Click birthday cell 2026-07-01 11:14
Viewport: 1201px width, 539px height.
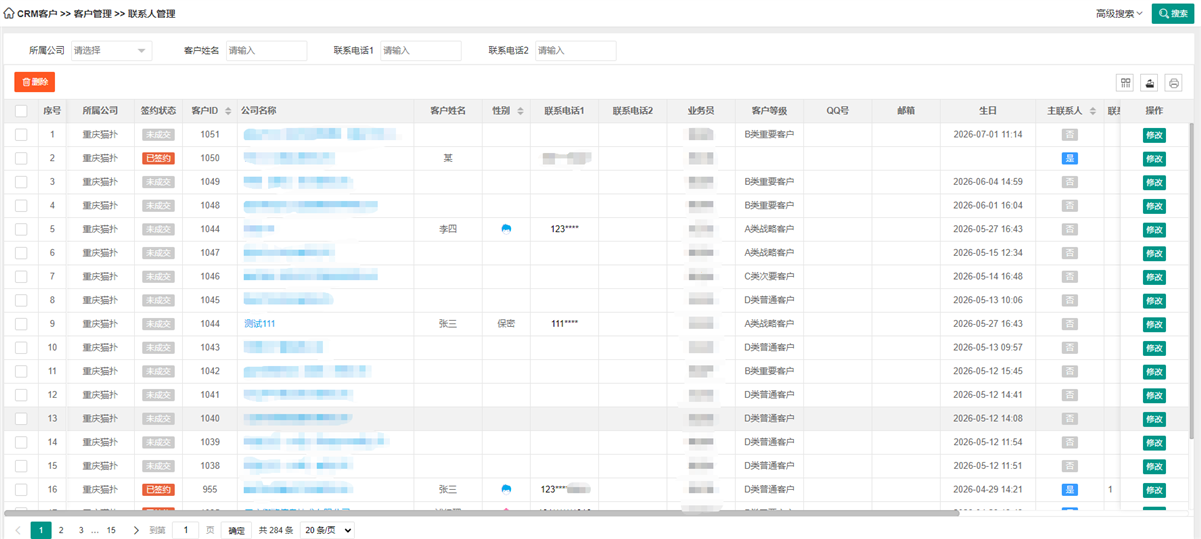tap(988, 134)
